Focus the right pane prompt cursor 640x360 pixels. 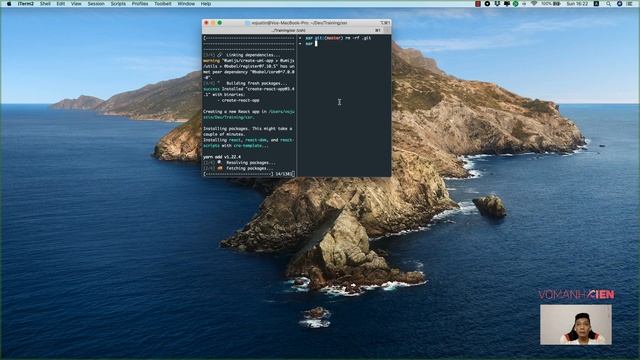pyautogui.click(x=316, y=43)
